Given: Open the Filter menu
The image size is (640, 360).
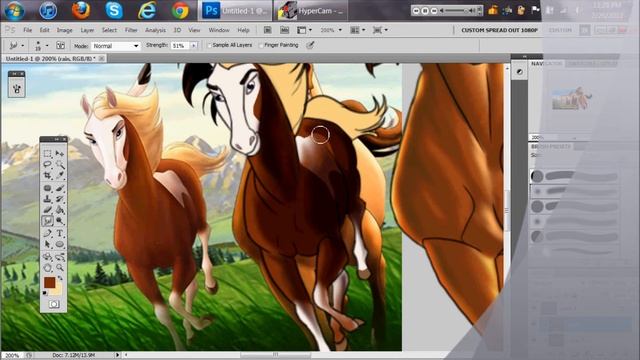Looking at the screenshot, I should [131, 30].
